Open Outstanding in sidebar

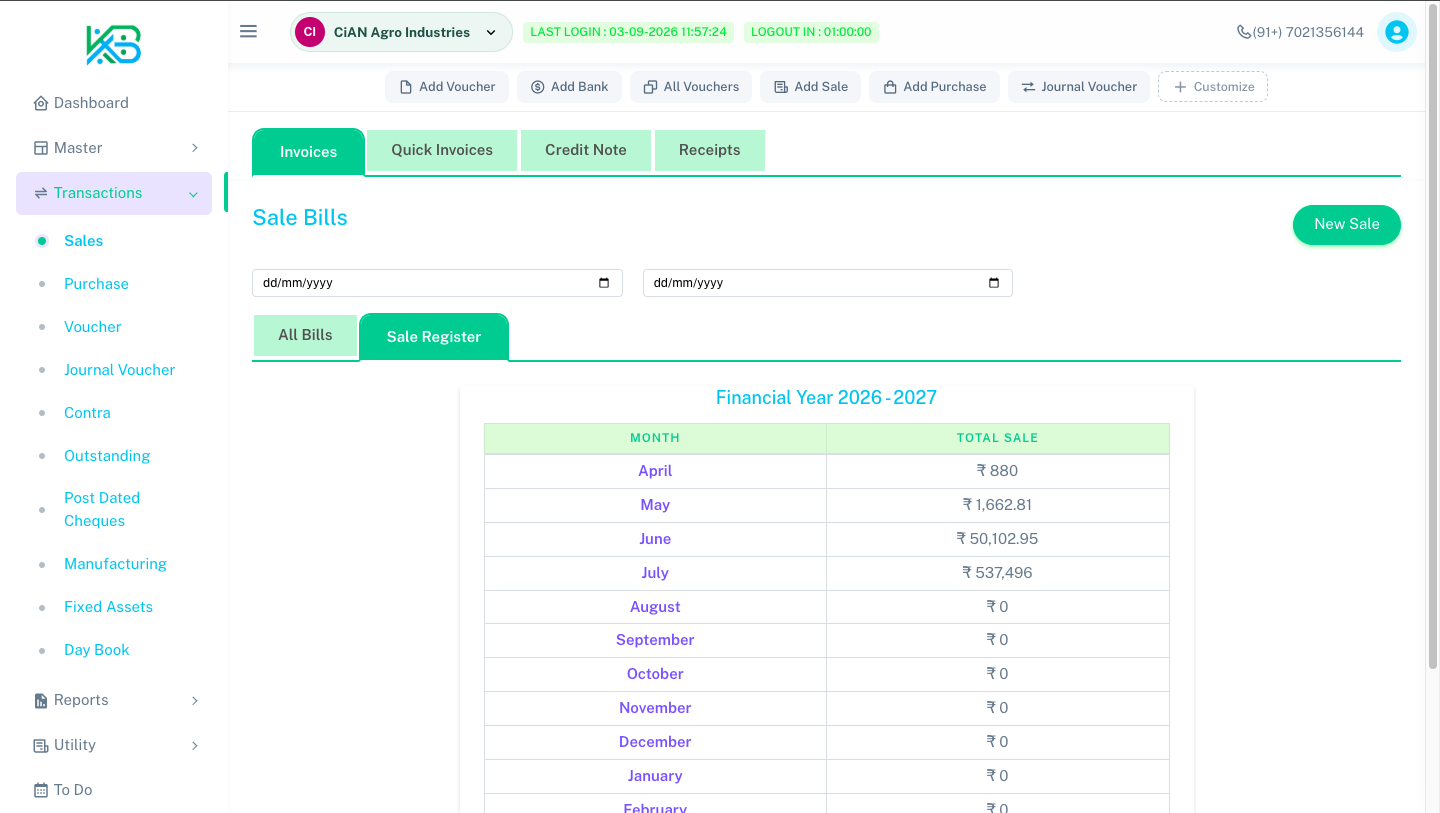click(107, 456)
